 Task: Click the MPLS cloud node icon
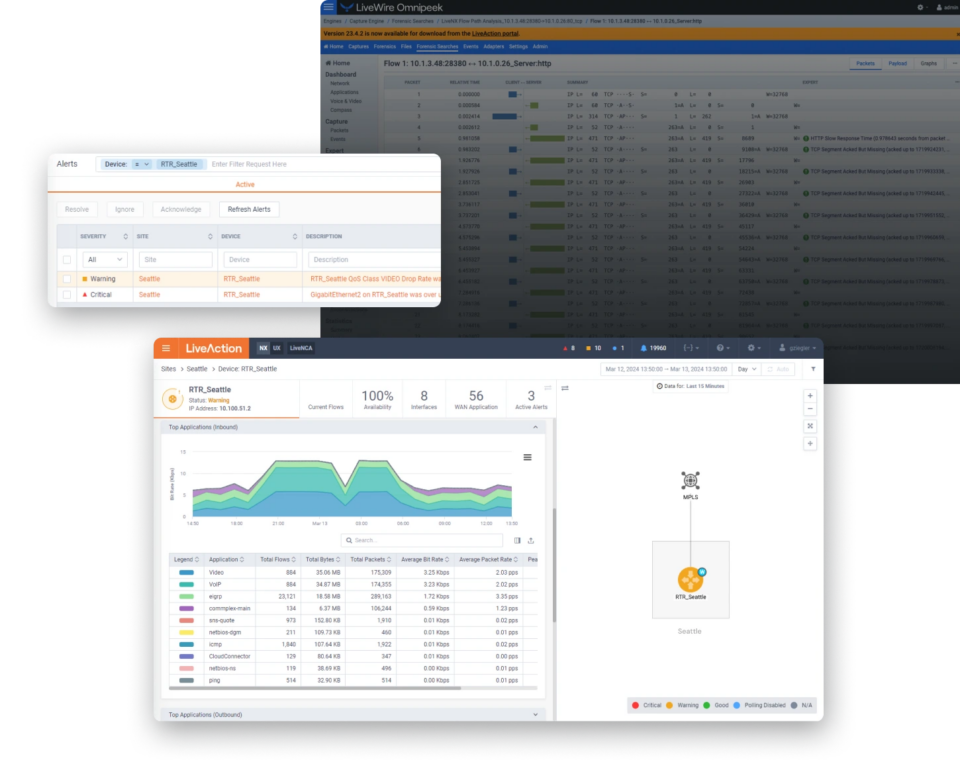(690, 481)
